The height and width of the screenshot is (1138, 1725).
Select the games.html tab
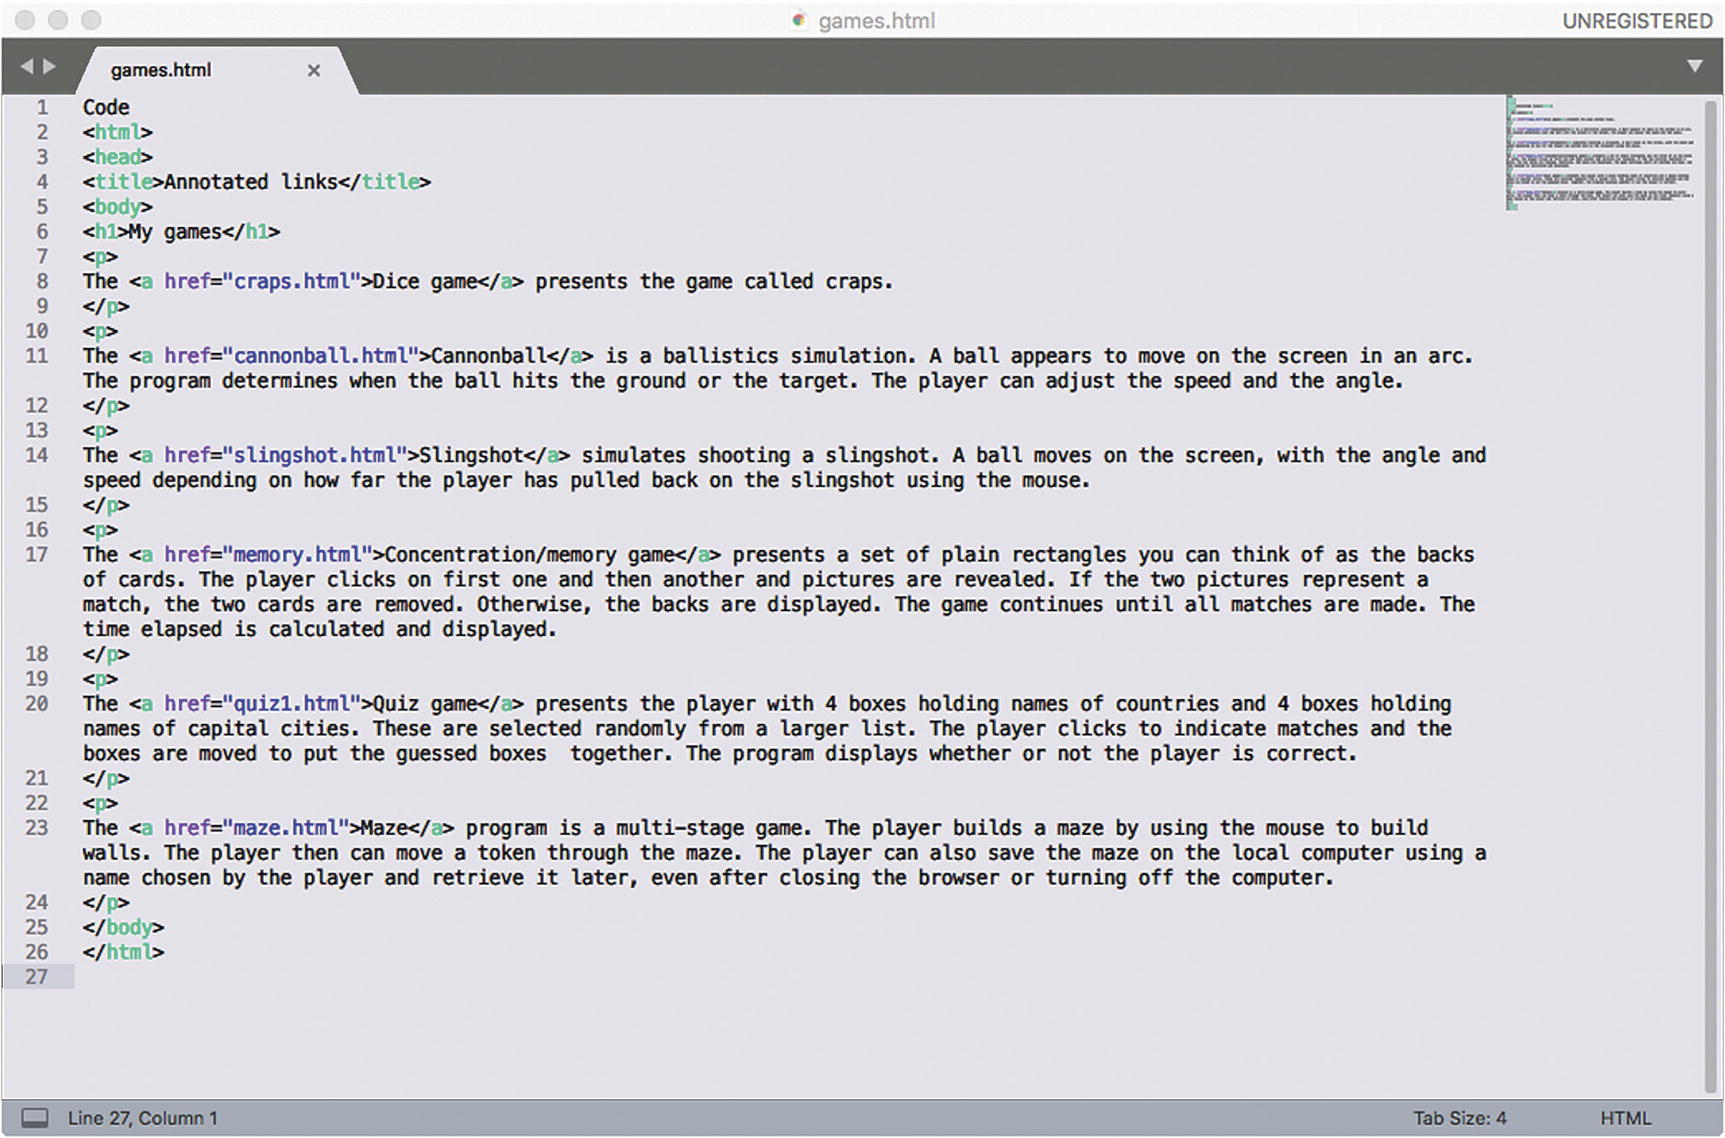click(161, 70)
